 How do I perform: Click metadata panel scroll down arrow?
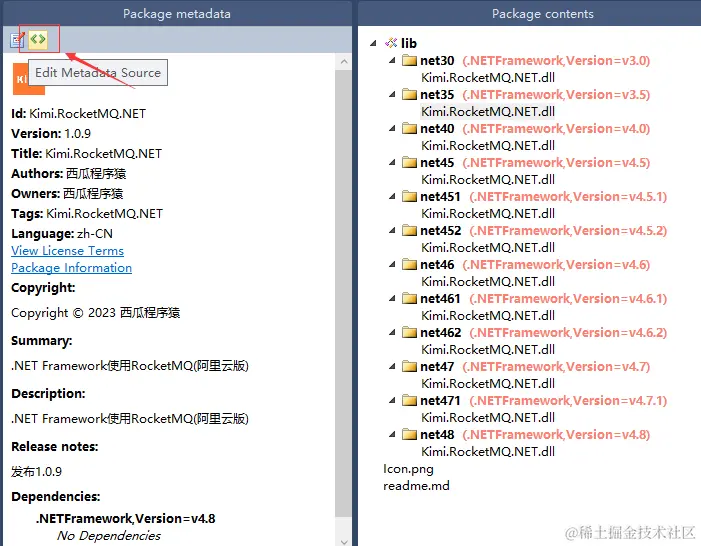point(344,542)
